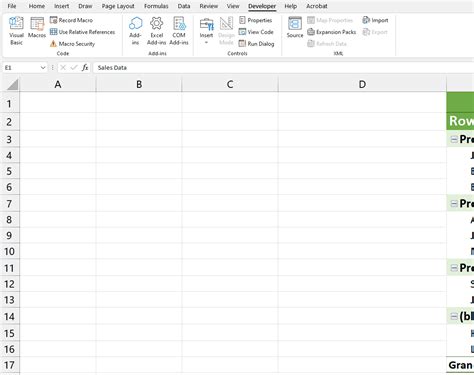Collapse the pivot group in row 11

point(454,268)
